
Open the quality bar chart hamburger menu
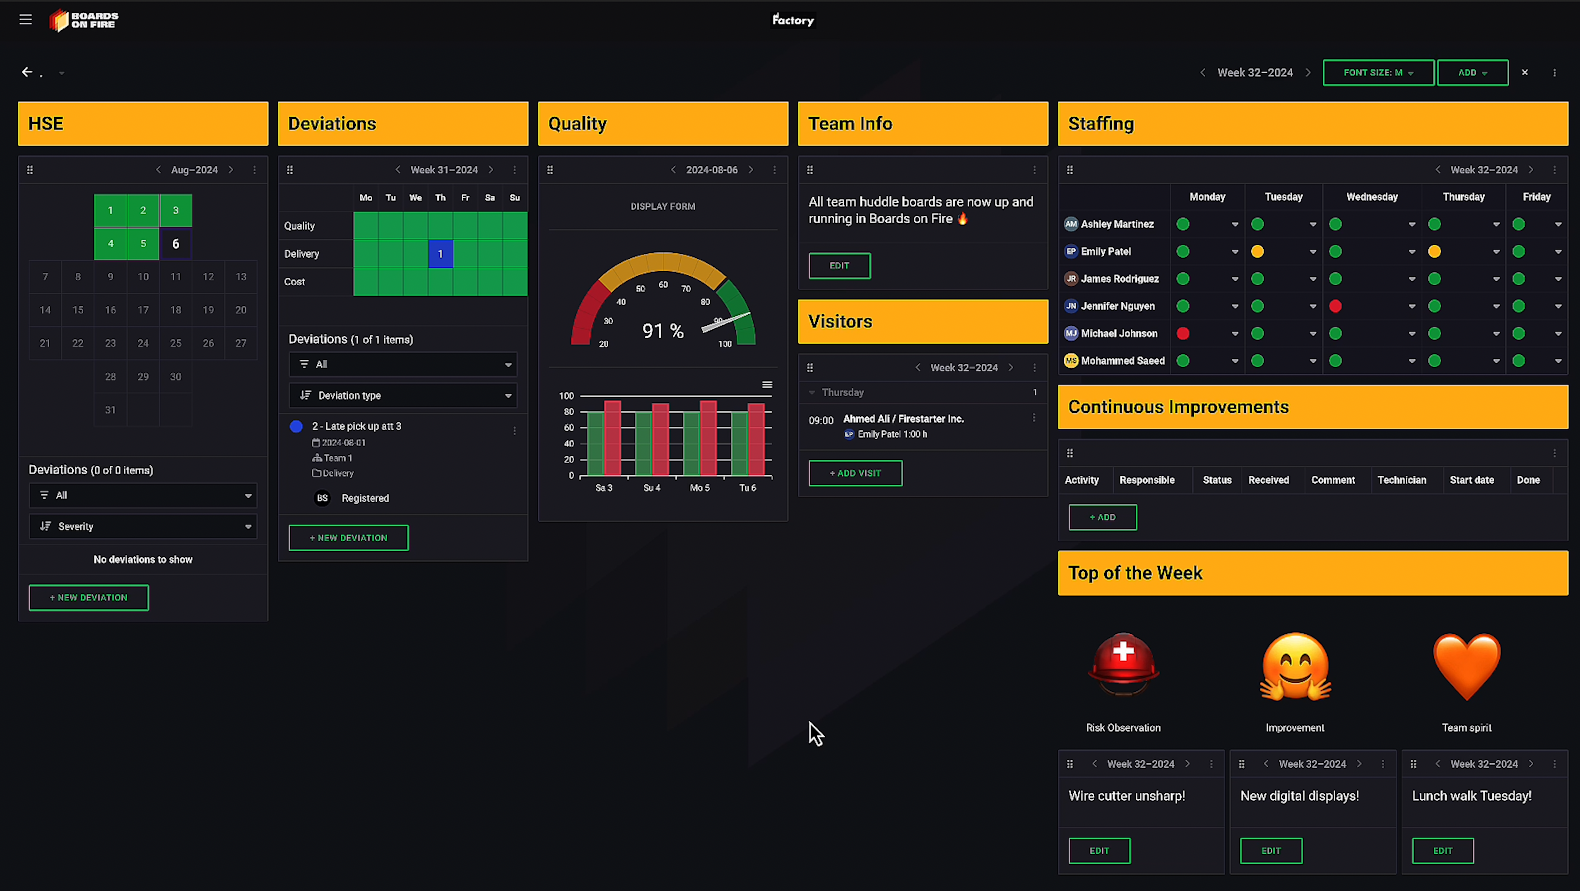point(767,385)
